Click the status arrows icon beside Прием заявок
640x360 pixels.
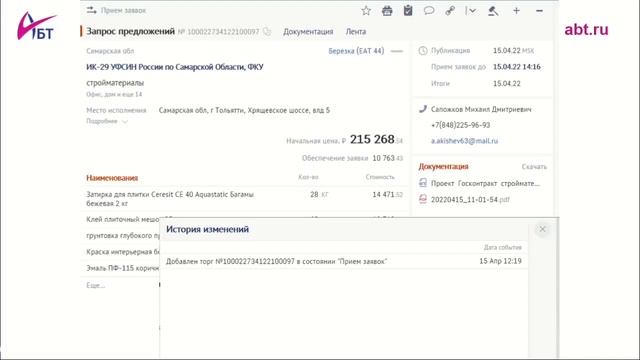click(91, 10)
